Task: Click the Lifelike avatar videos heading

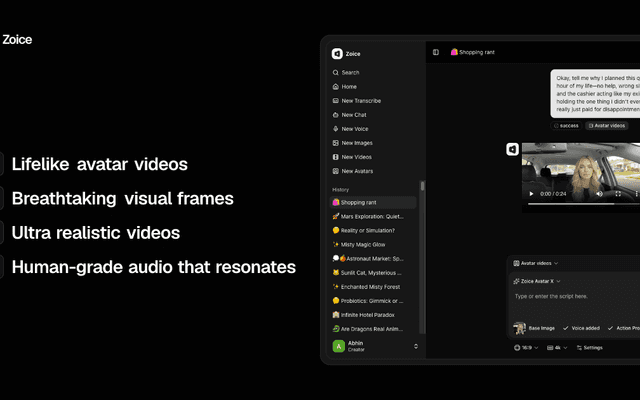Action: tap(100, 164)
